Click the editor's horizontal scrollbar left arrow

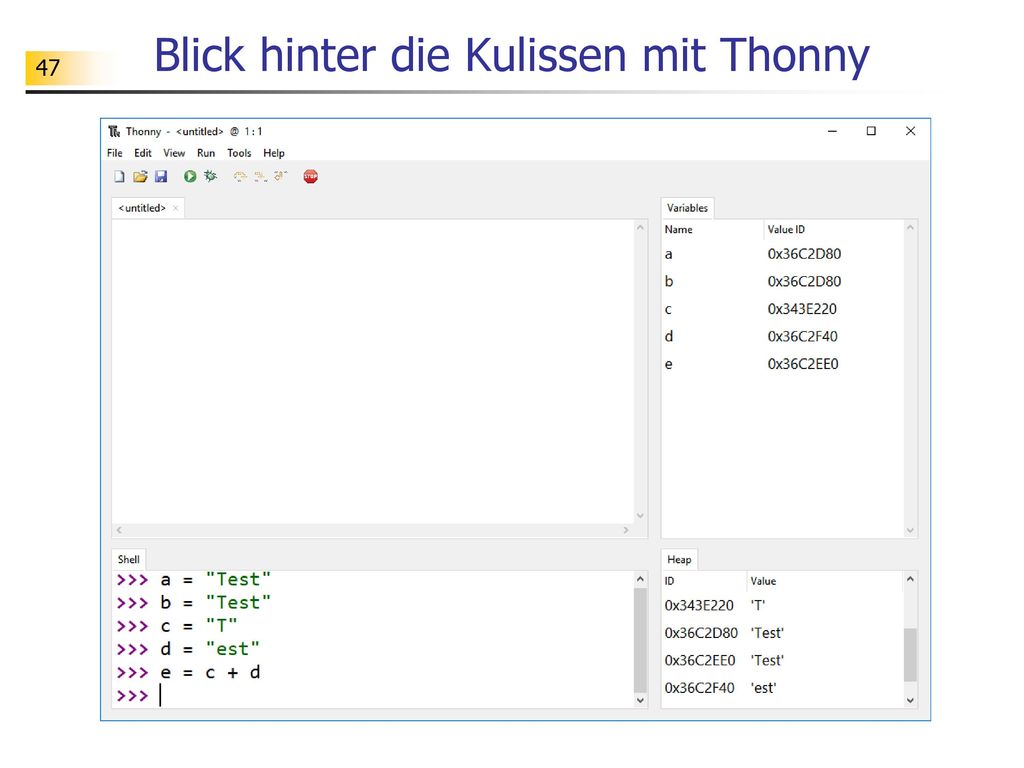coord(119,530)
